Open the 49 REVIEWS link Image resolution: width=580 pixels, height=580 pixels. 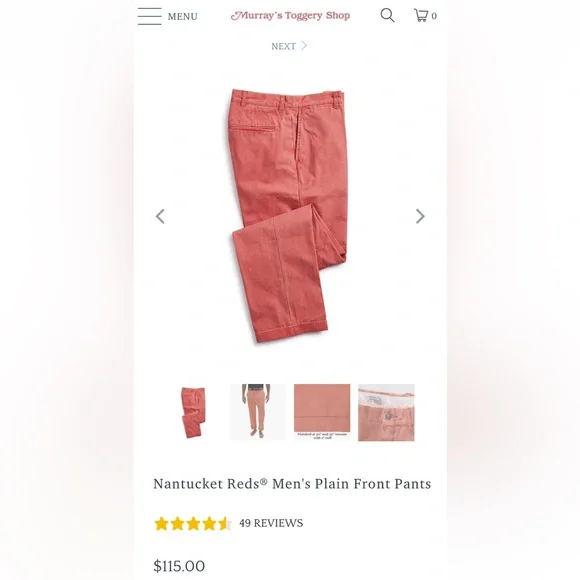click(271, 523)
